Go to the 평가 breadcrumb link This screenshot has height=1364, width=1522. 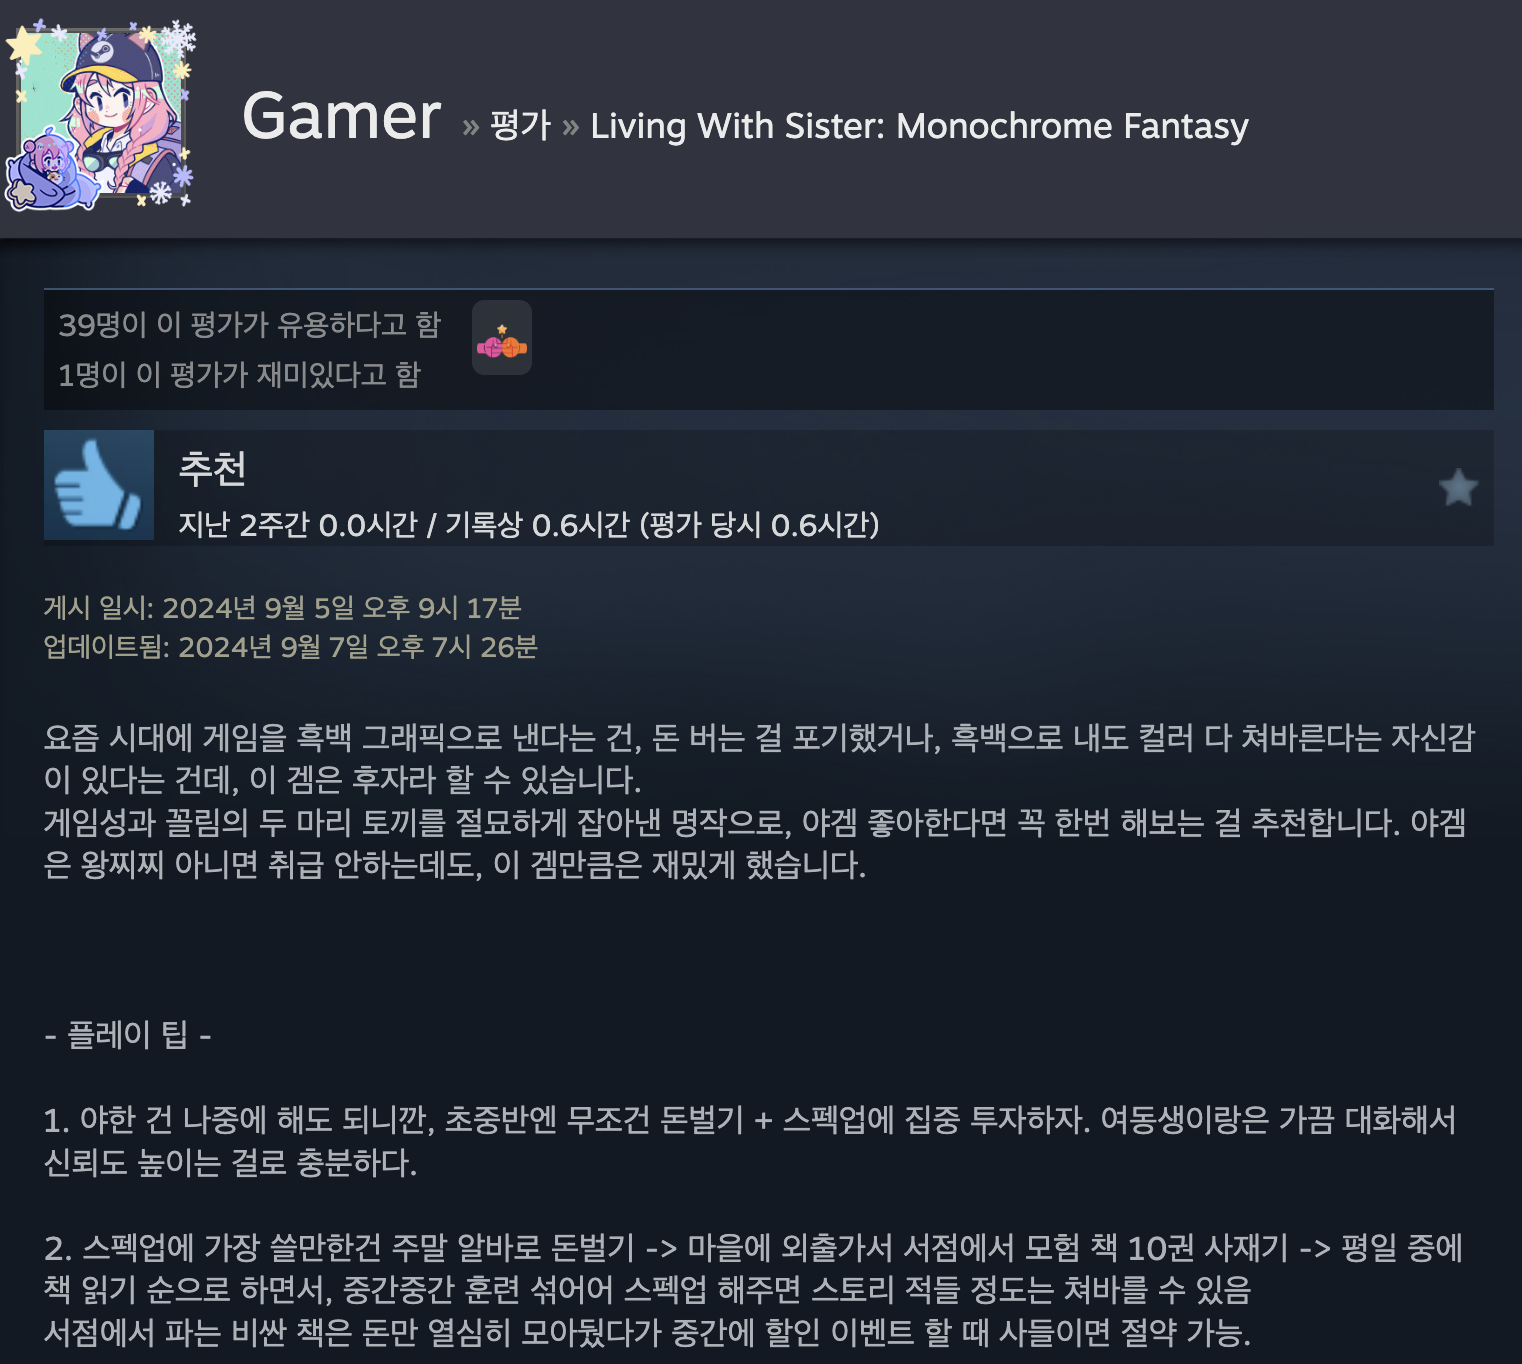coord(521,126)
